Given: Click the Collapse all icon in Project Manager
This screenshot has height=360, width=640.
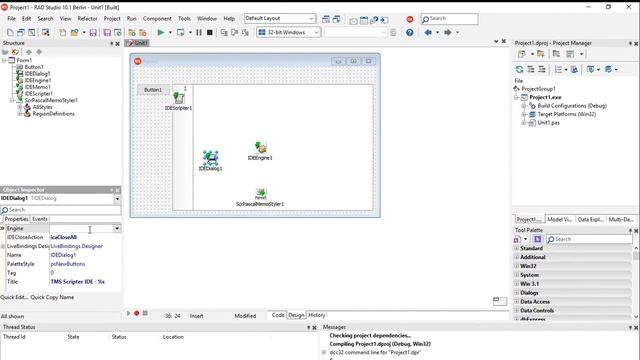Looking at the screenshot, I should click(x=542, y=69).
